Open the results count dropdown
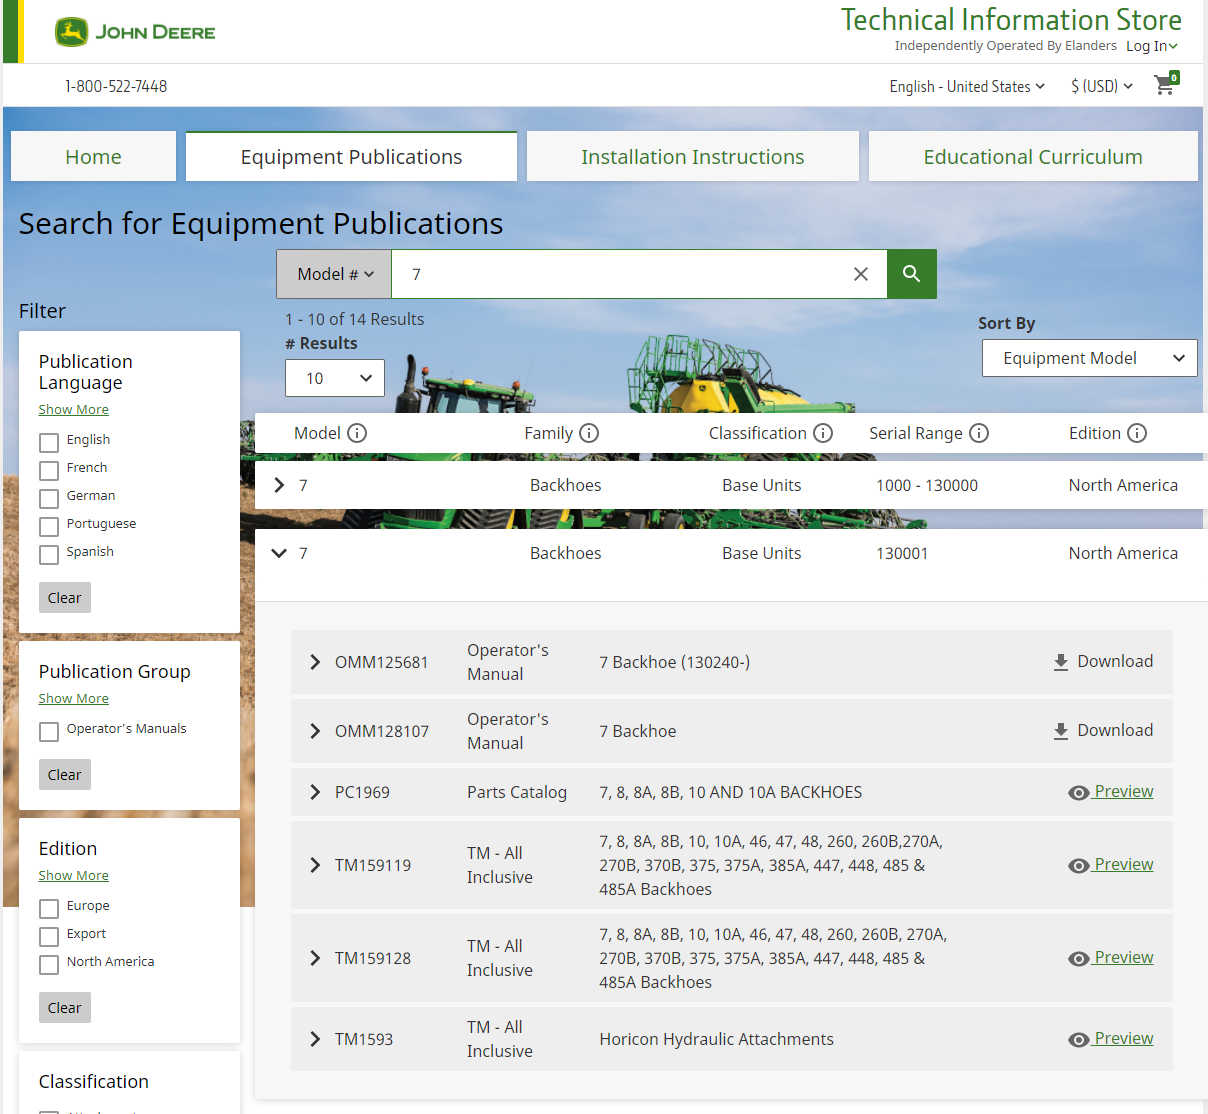The width and height of the screenshot is (1208, 1114). [335, 378]
